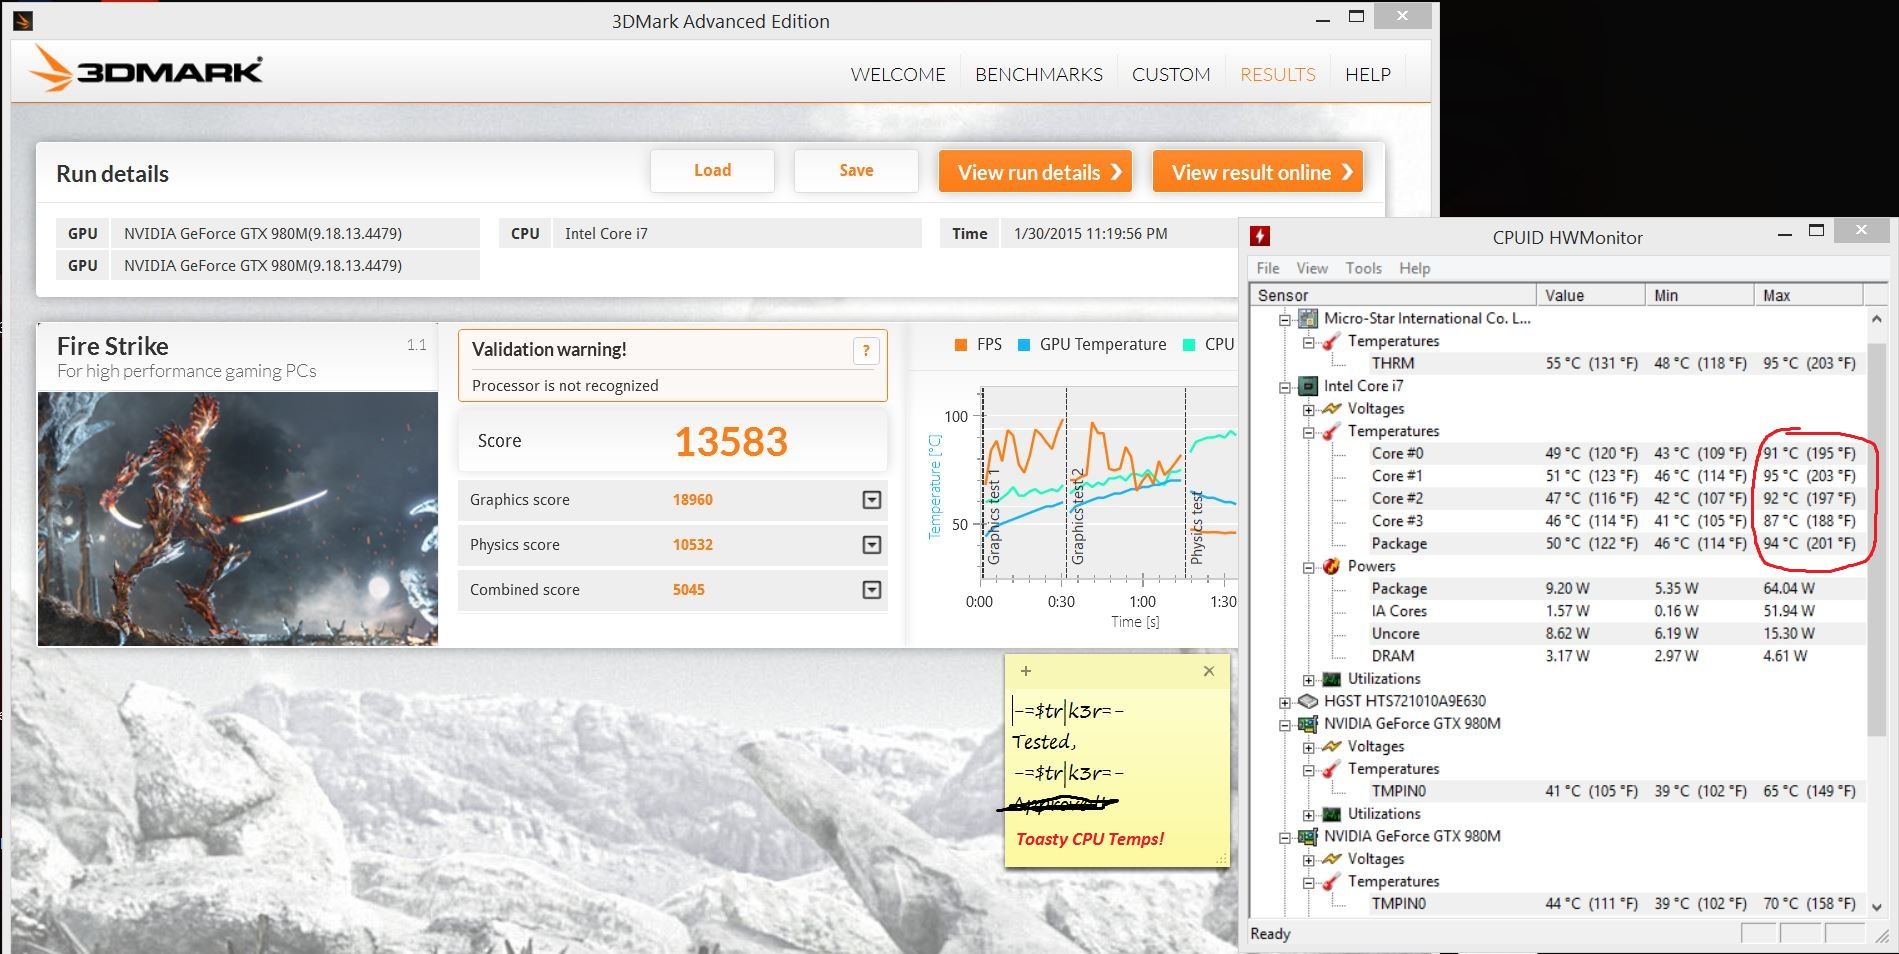Click the blue GPU Temperature legend swatch
The height and width of the screenshot is (954, 1899).
[1024, 345]
